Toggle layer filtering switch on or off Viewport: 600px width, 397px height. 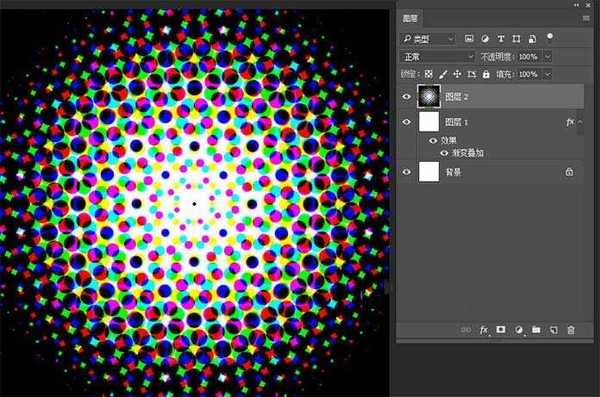point(550,36)
